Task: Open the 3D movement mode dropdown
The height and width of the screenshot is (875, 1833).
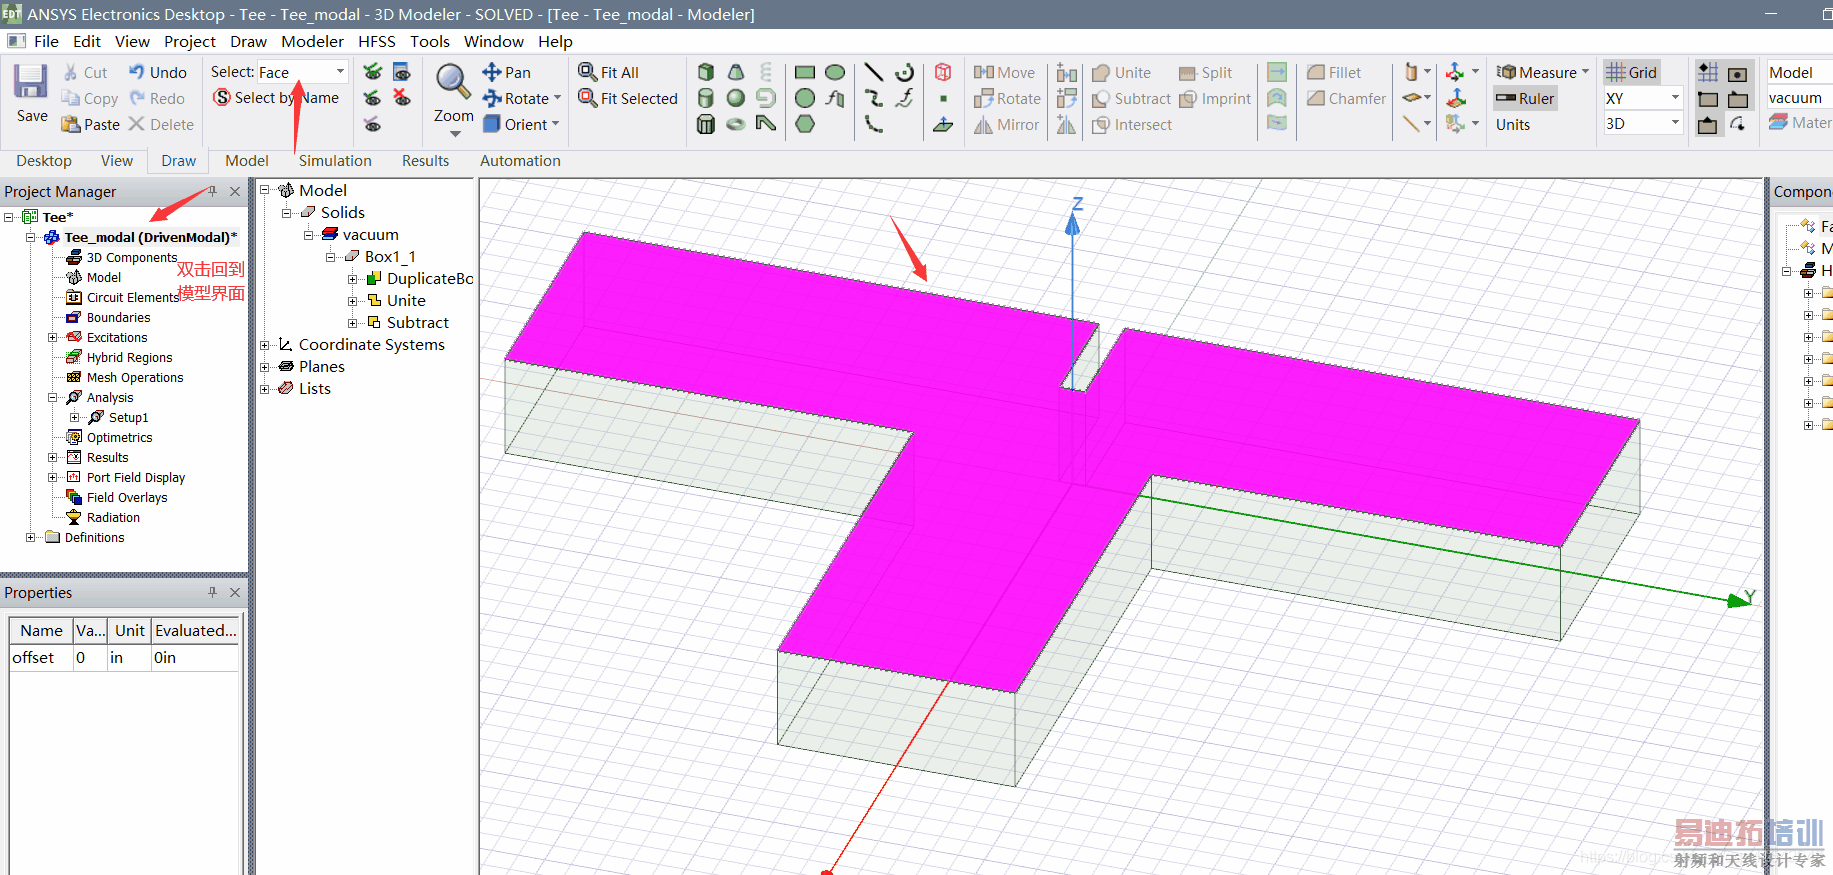Action: point(1675,123)
